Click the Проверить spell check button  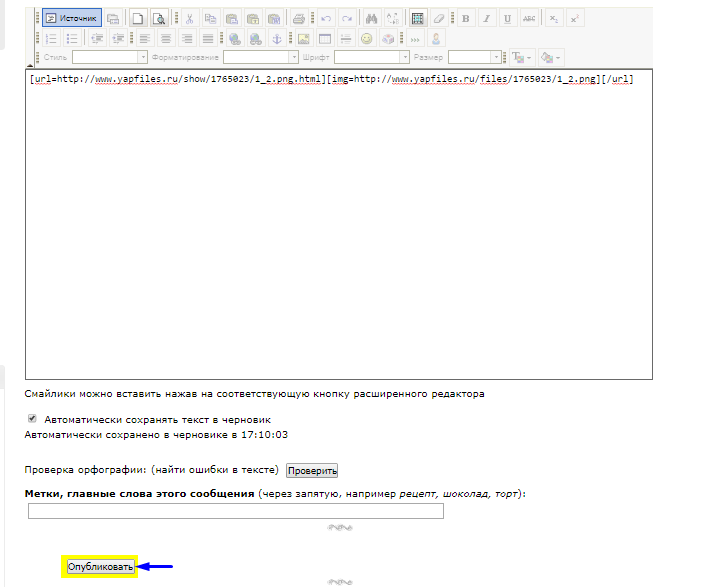pyautogui.click(x=312, y=470)
